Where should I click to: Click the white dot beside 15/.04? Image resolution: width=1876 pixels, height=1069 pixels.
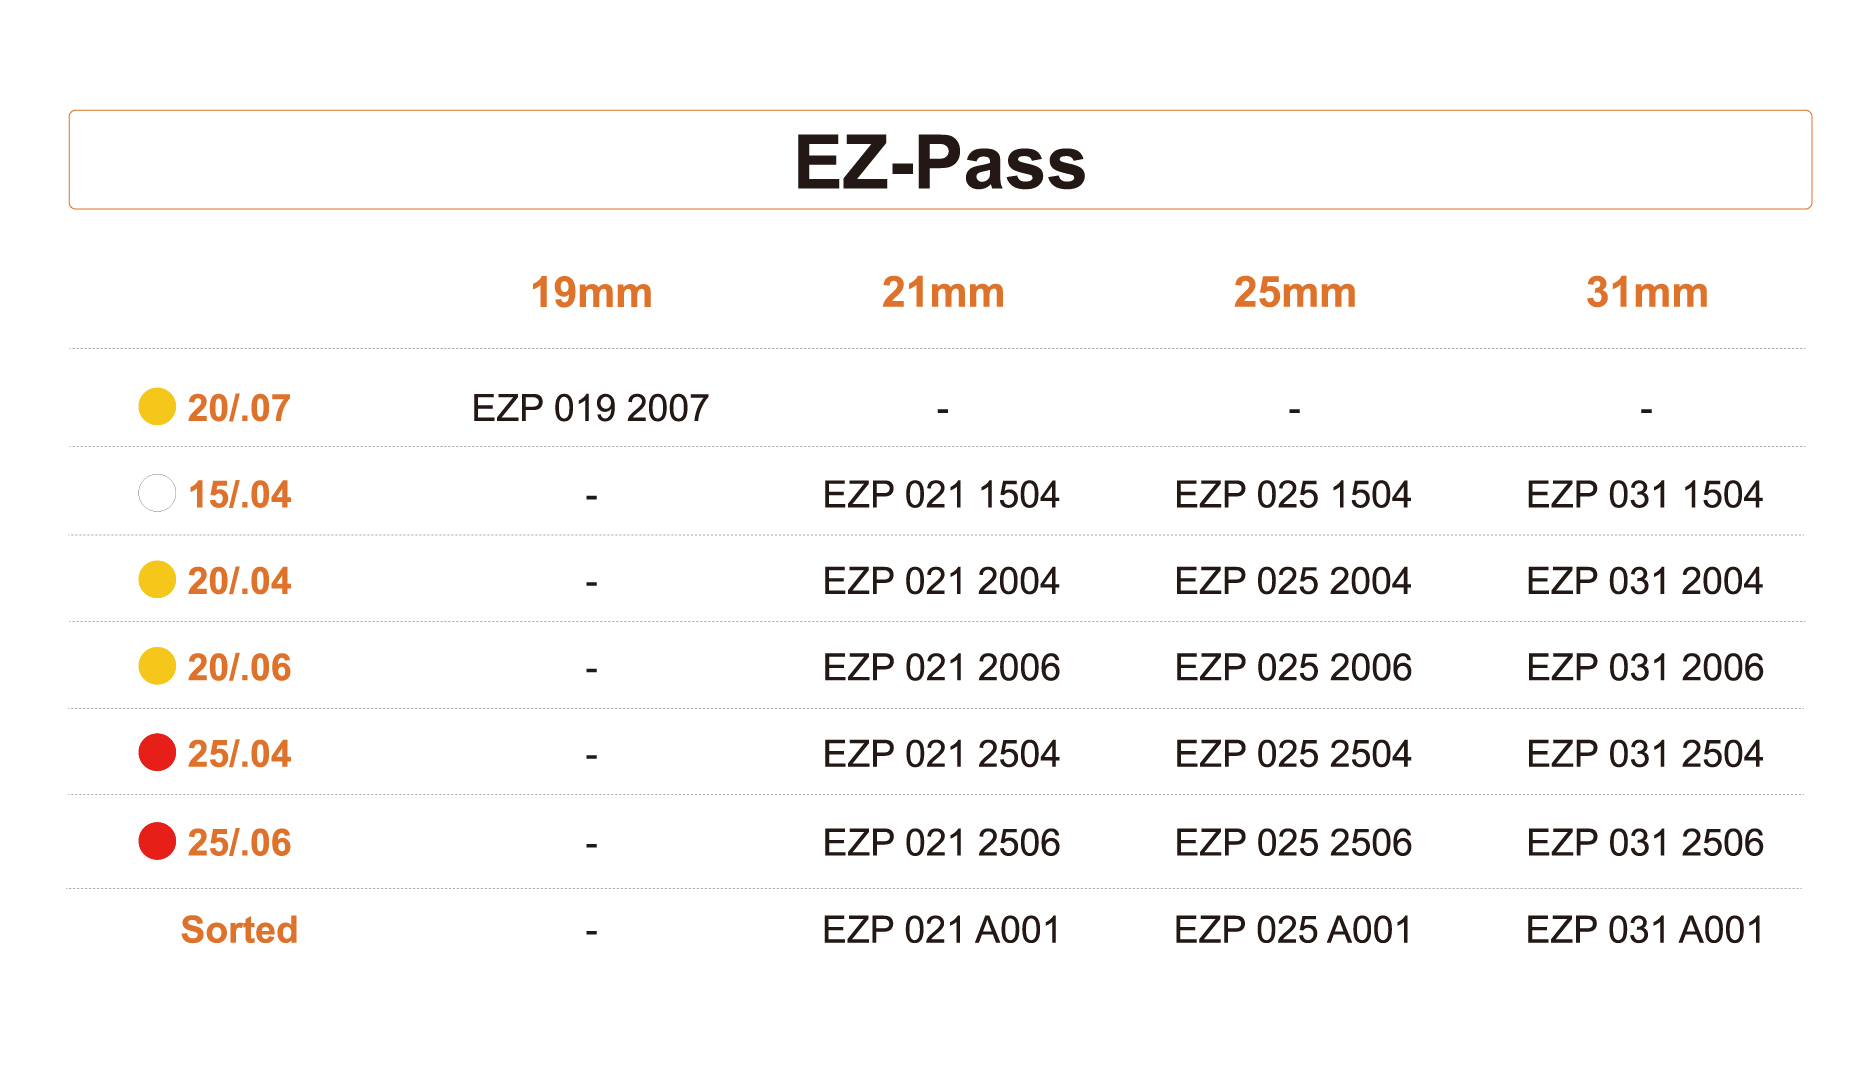coord(157,493)
